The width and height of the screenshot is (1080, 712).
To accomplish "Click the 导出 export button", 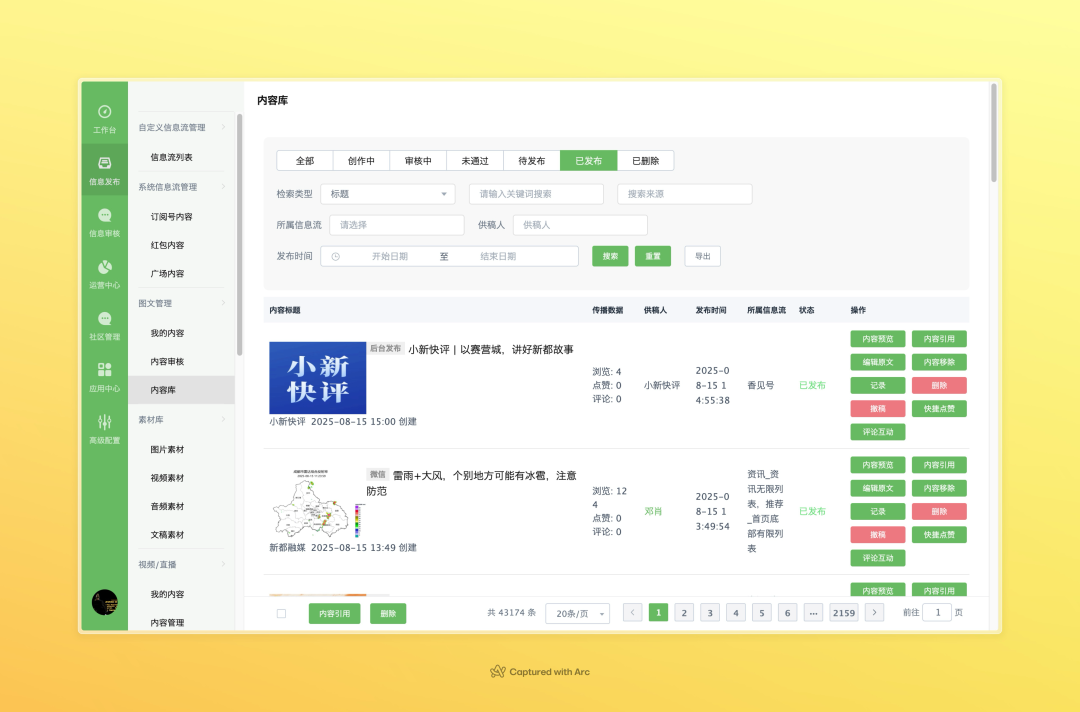I will [702, 256].
